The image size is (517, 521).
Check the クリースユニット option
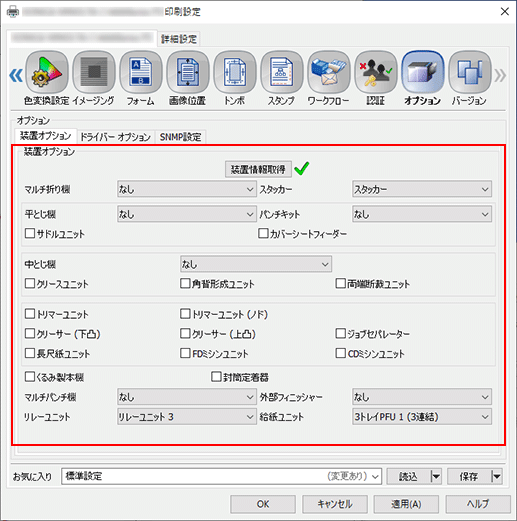[x=30, y=283]
